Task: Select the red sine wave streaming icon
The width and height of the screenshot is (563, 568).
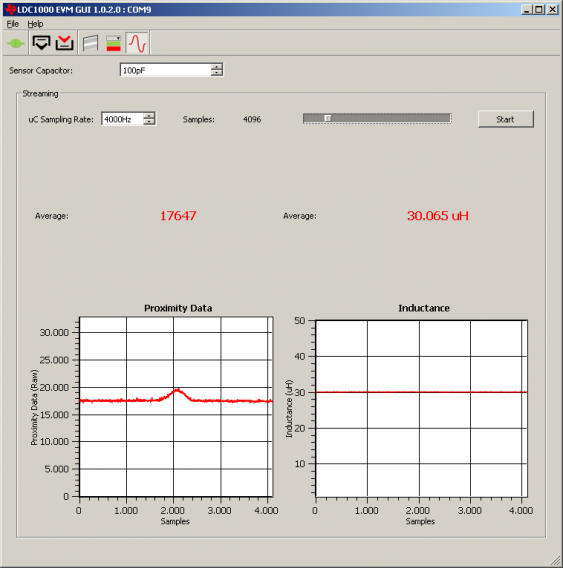Action: tap(138, 43)
